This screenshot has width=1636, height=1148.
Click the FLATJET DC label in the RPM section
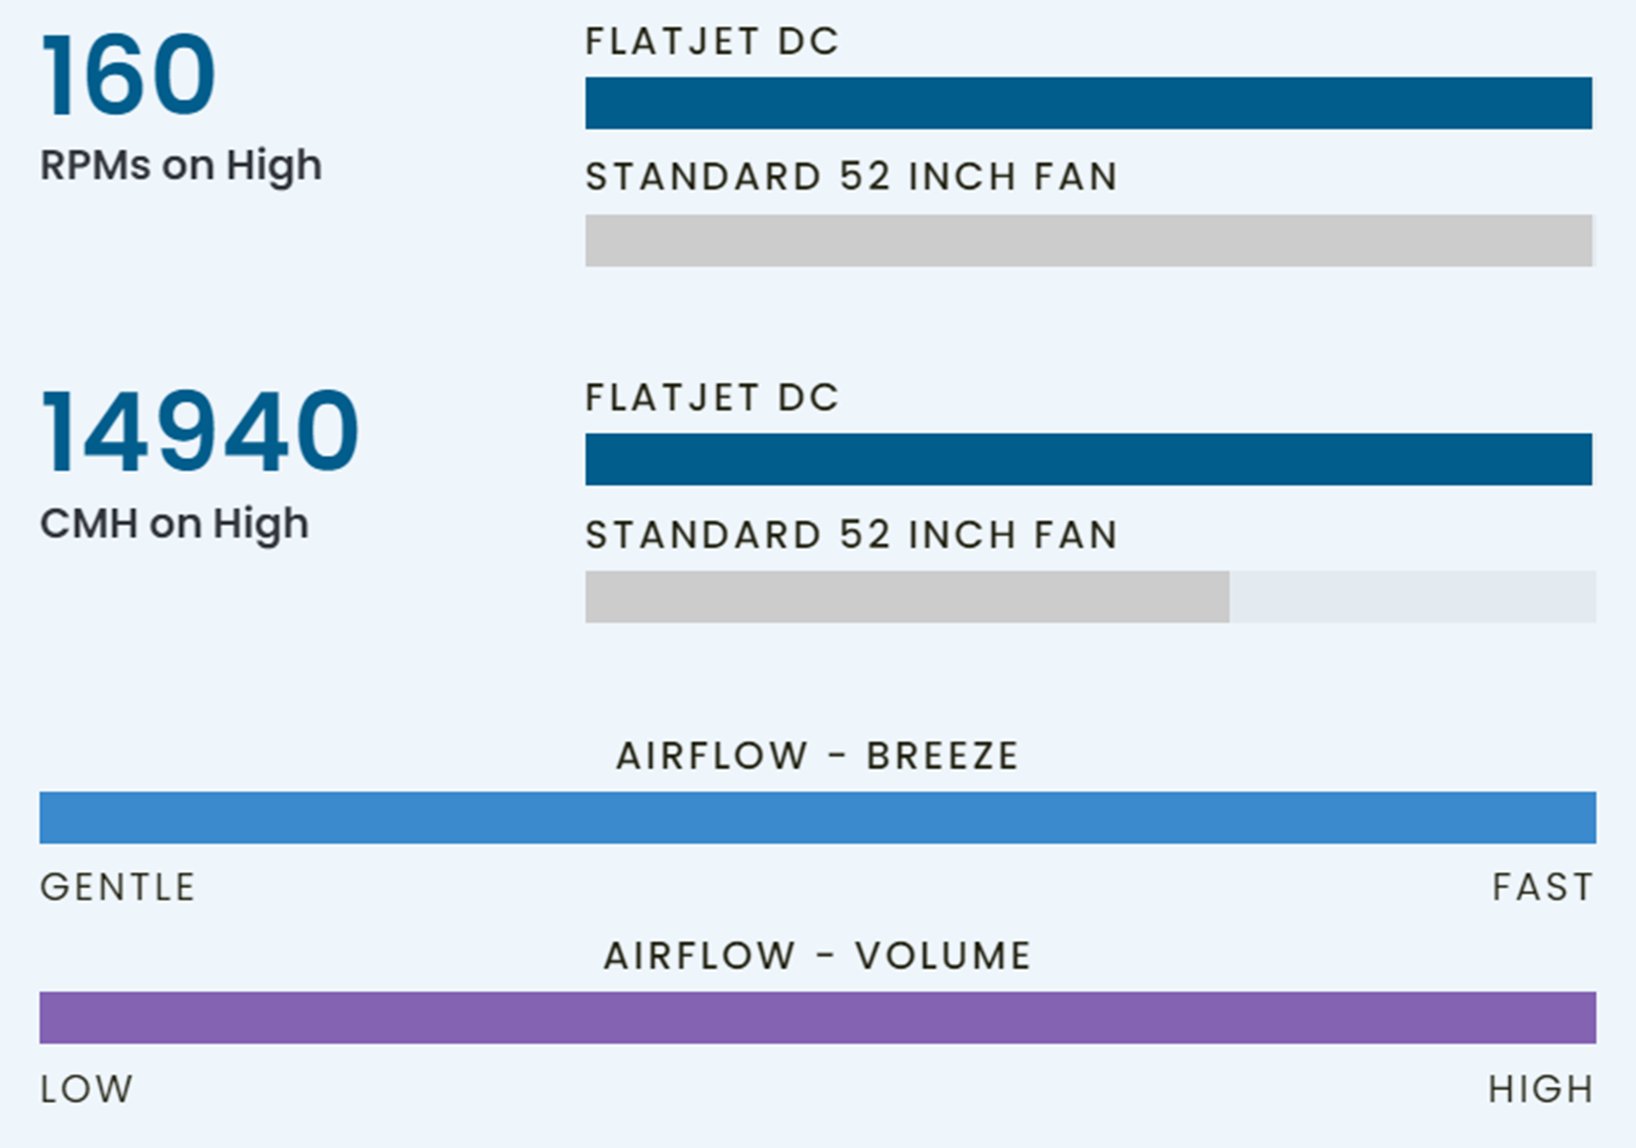712,42
